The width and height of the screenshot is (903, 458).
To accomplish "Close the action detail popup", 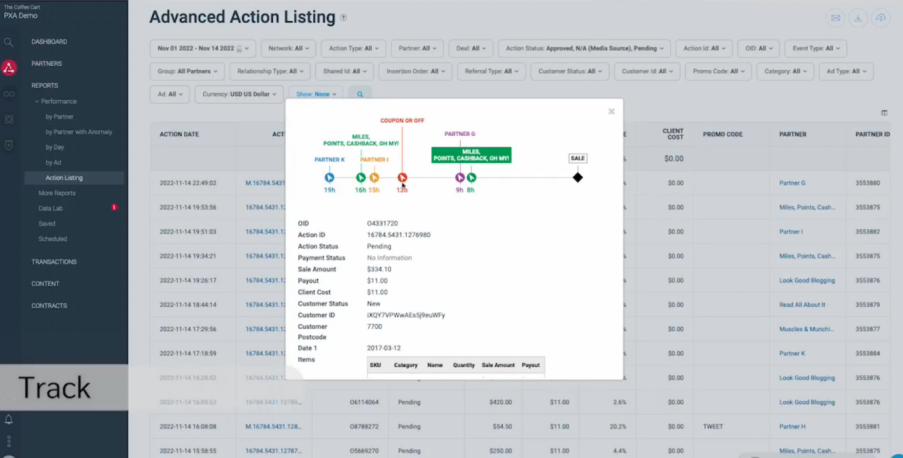I will tap(611, 111).
